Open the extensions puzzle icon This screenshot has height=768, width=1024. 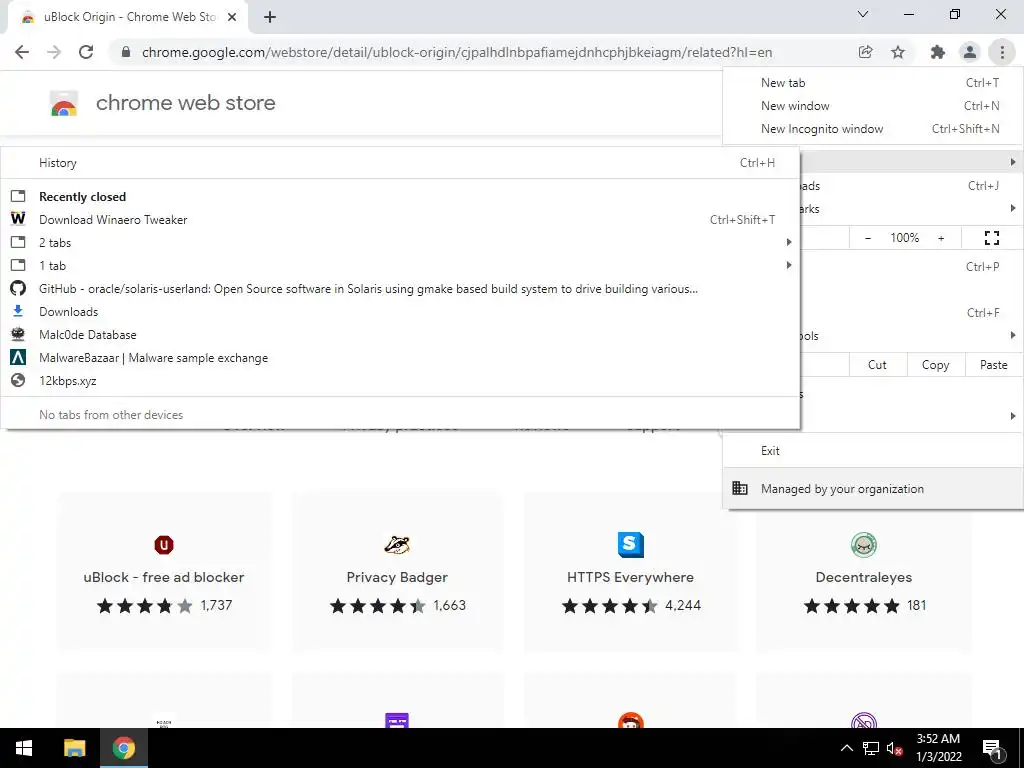click(938, 52)
